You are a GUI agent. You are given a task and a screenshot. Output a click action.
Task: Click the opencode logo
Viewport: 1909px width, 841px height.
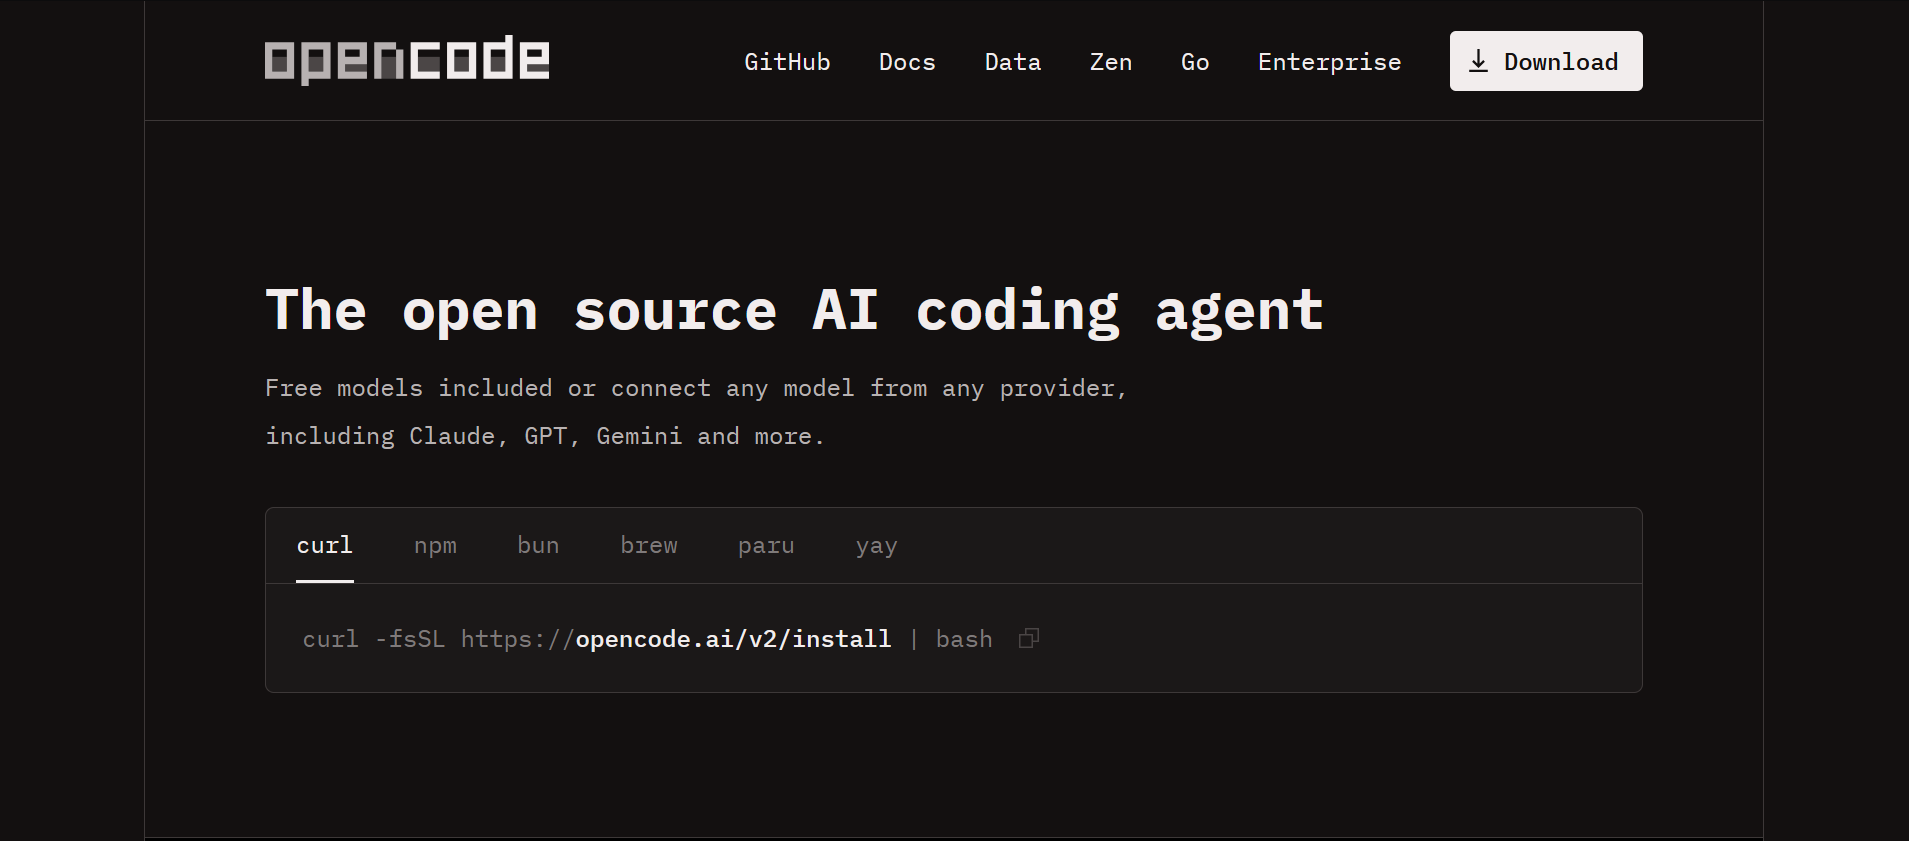407,60
